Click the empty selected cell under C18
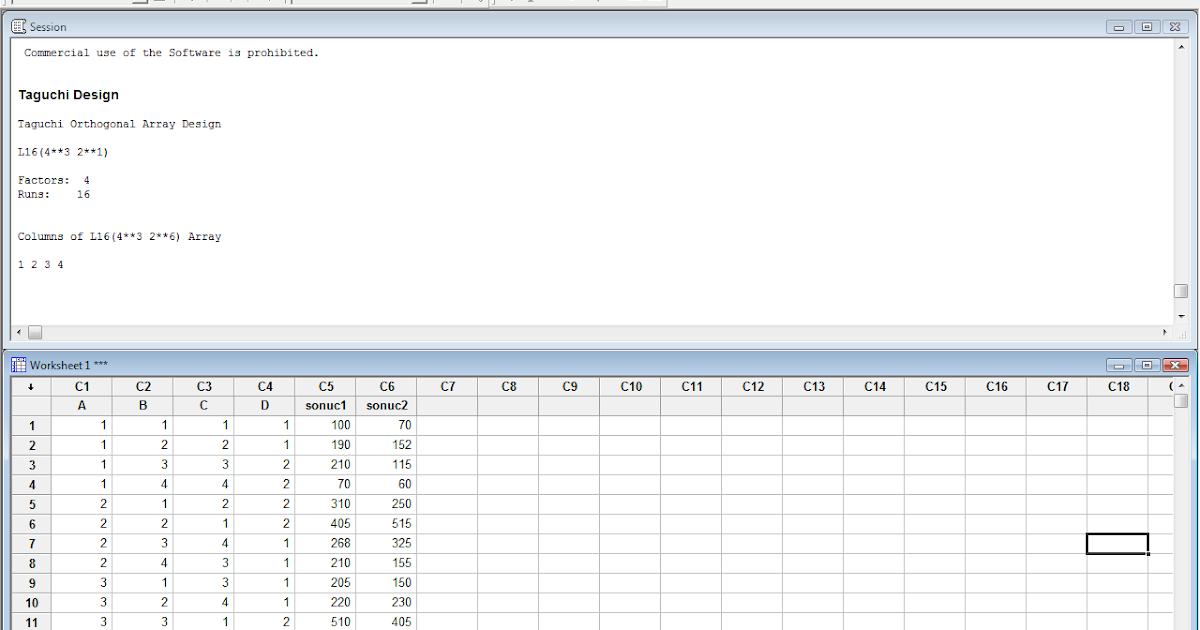 coord(1117,543)
